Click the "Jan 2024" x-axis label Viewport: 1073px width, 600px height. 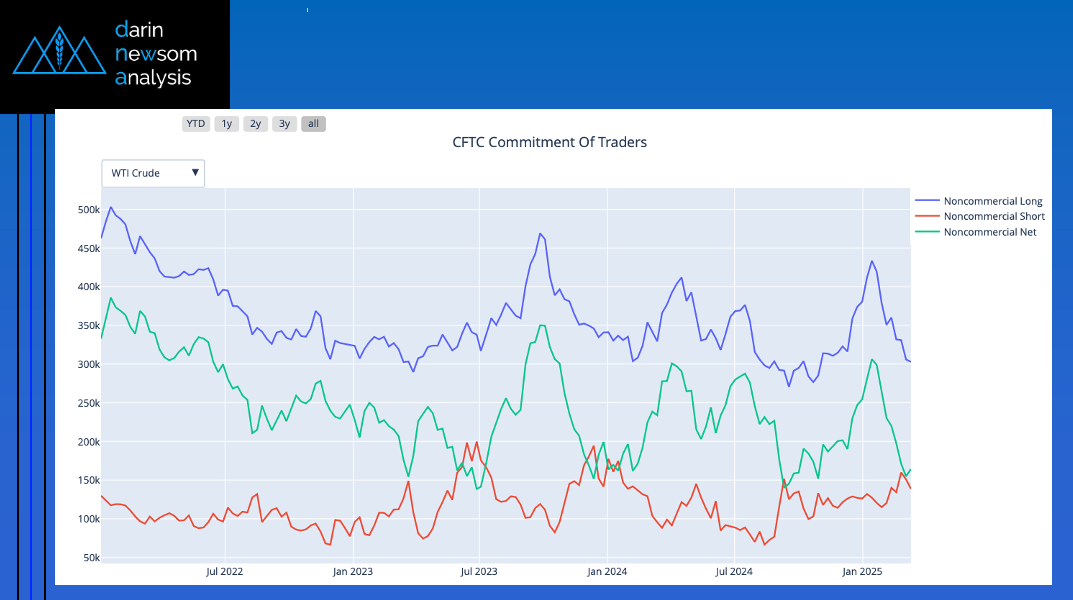point(607,572)
